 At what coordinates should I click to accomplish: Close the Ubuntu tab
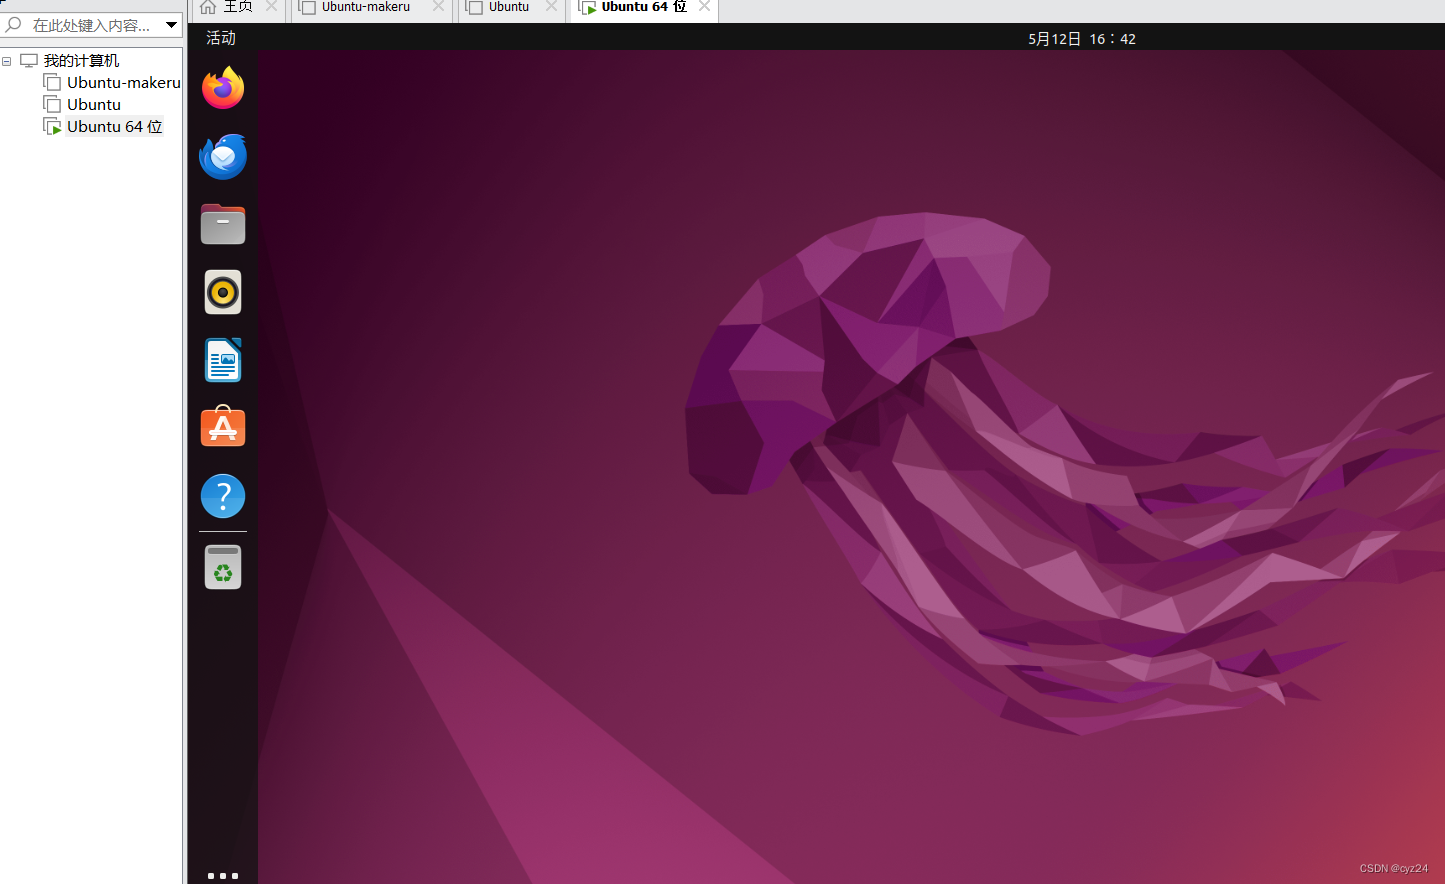pos(551,6)
